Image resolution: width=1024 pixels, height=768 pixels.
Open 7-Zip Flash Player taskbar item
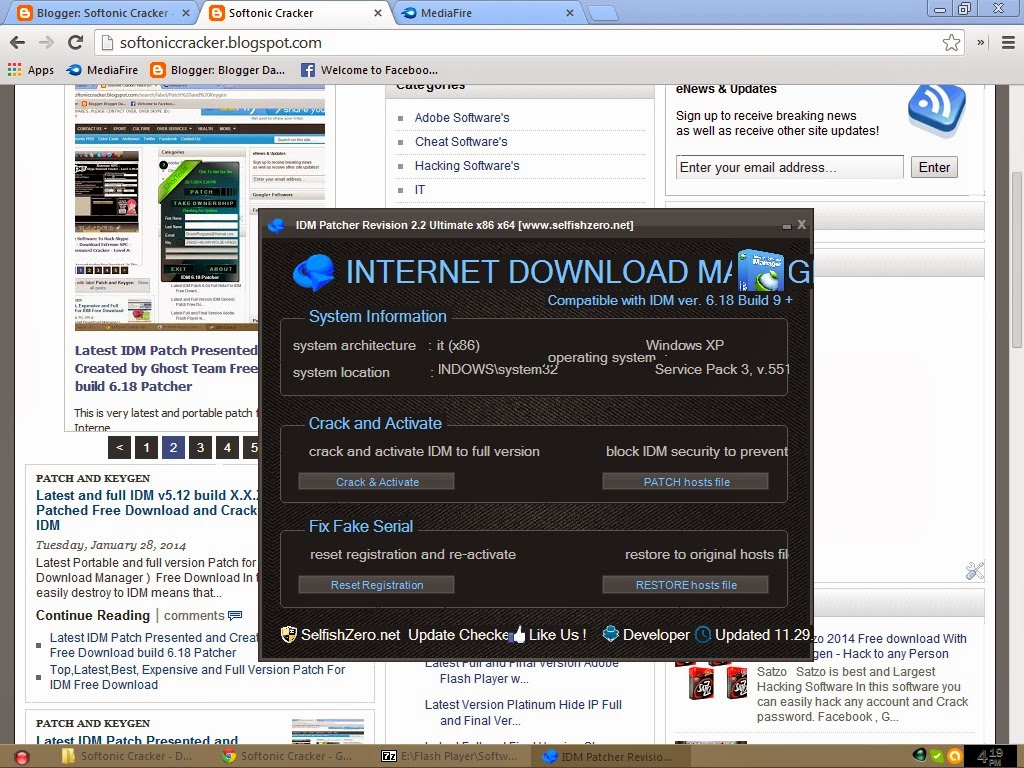tap(448, 756)
